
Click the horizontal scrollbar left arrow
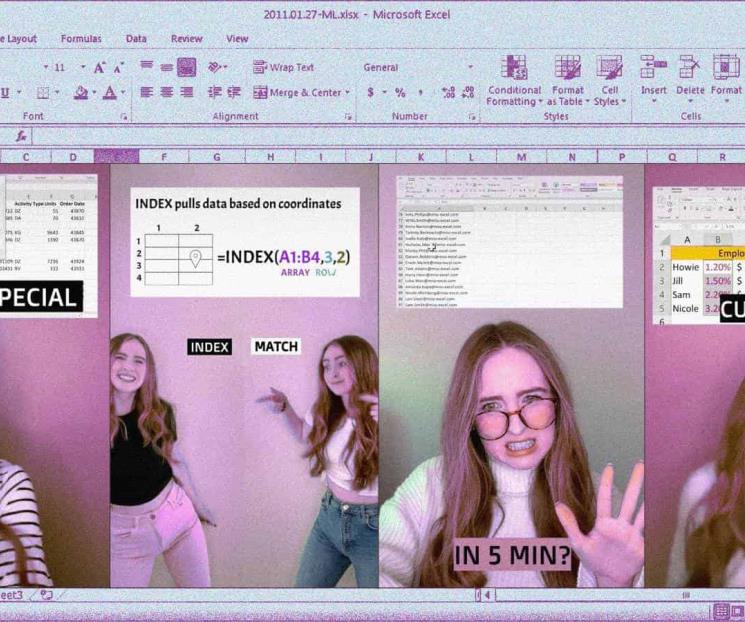tap(487, 595)
